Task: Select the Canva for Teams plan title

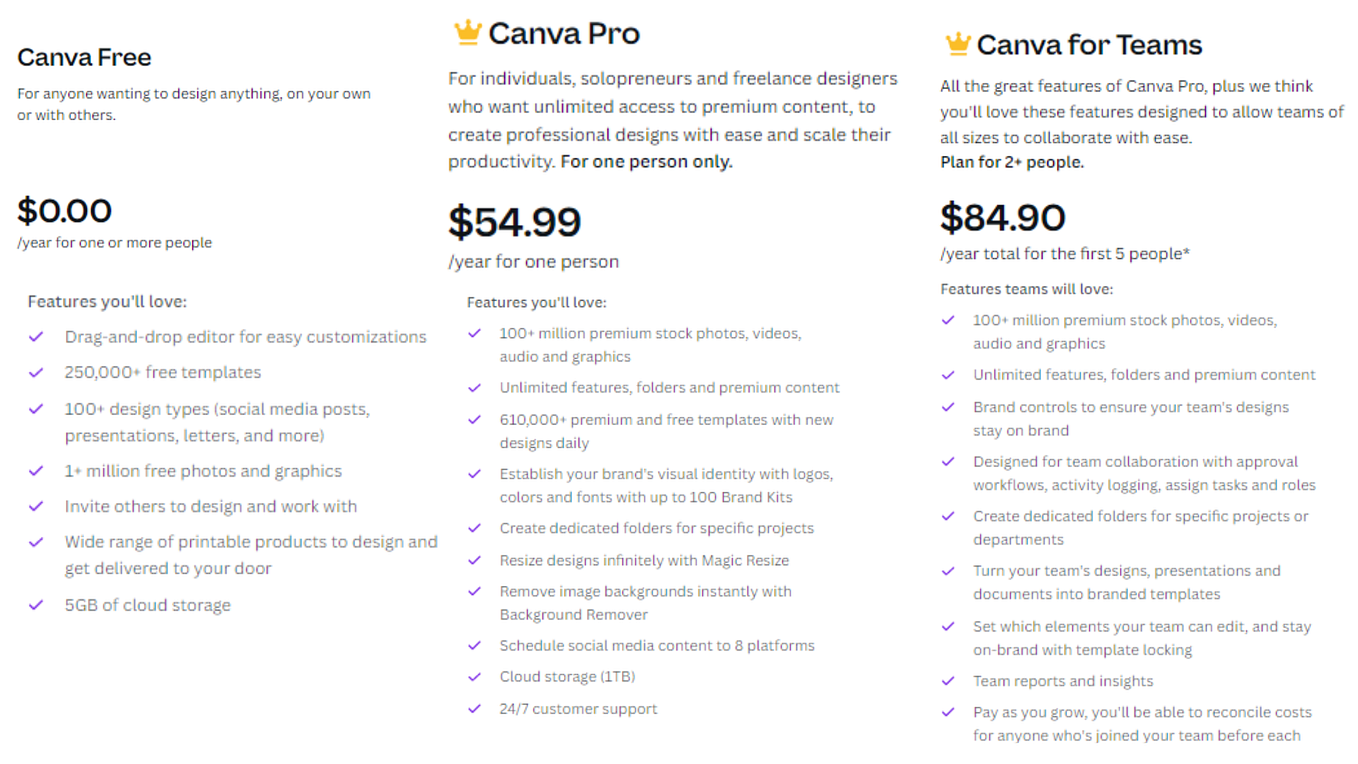Action: (x=1089, y=45)
